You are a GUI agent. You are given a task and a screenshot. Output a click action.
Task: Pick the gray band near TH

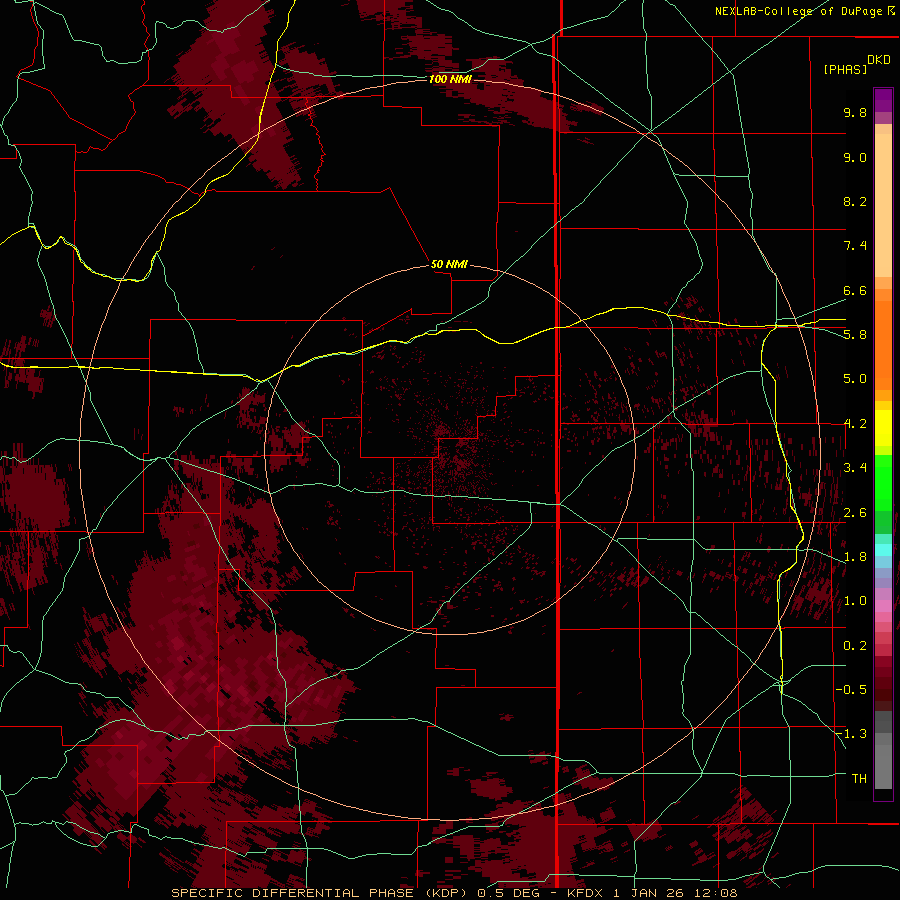883,766
